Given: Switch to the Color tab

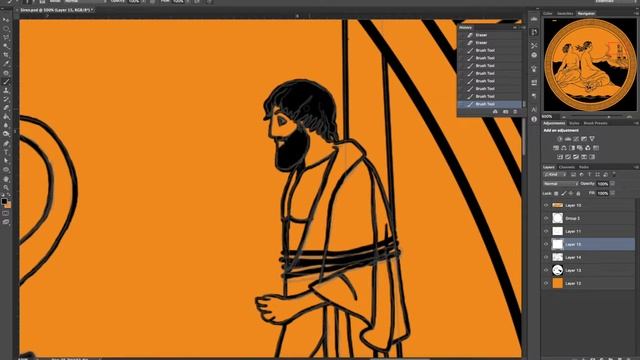Looking at the screenshot, I should coord(548,13).
